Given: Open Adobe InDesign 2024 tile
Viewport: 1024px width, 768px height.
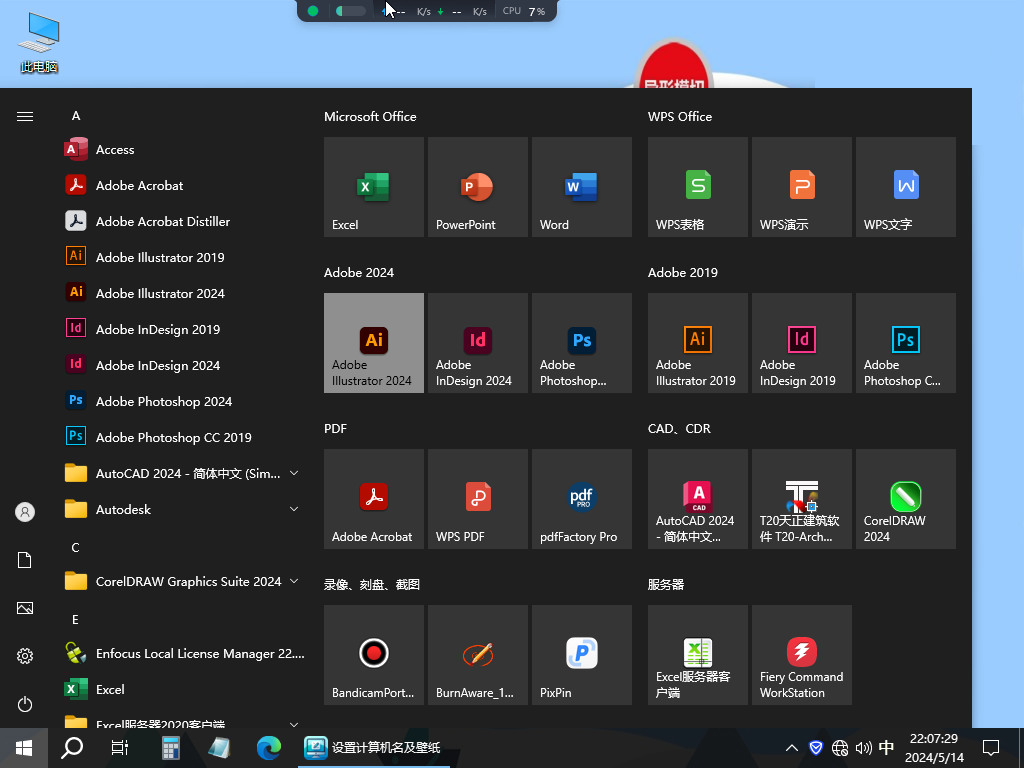Looking at the screenshot, I should [477, 343].
